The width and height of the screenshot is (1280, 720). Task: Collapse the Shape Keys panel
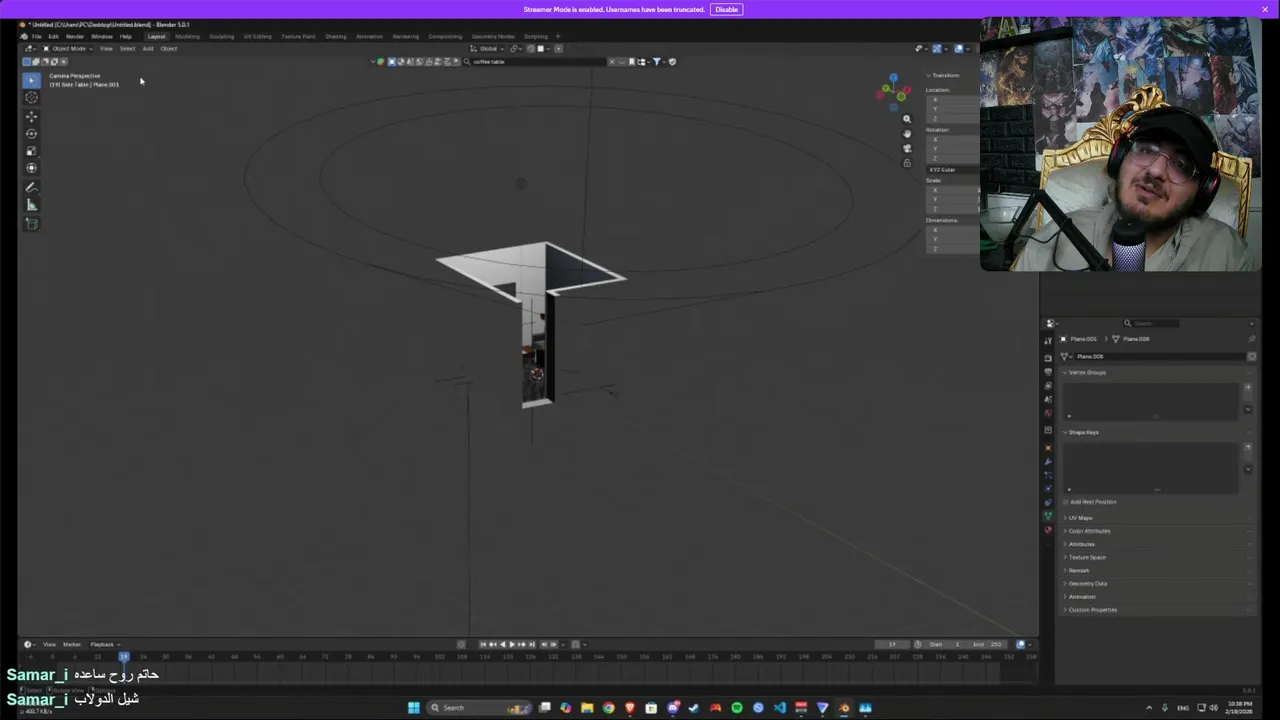1083,432
